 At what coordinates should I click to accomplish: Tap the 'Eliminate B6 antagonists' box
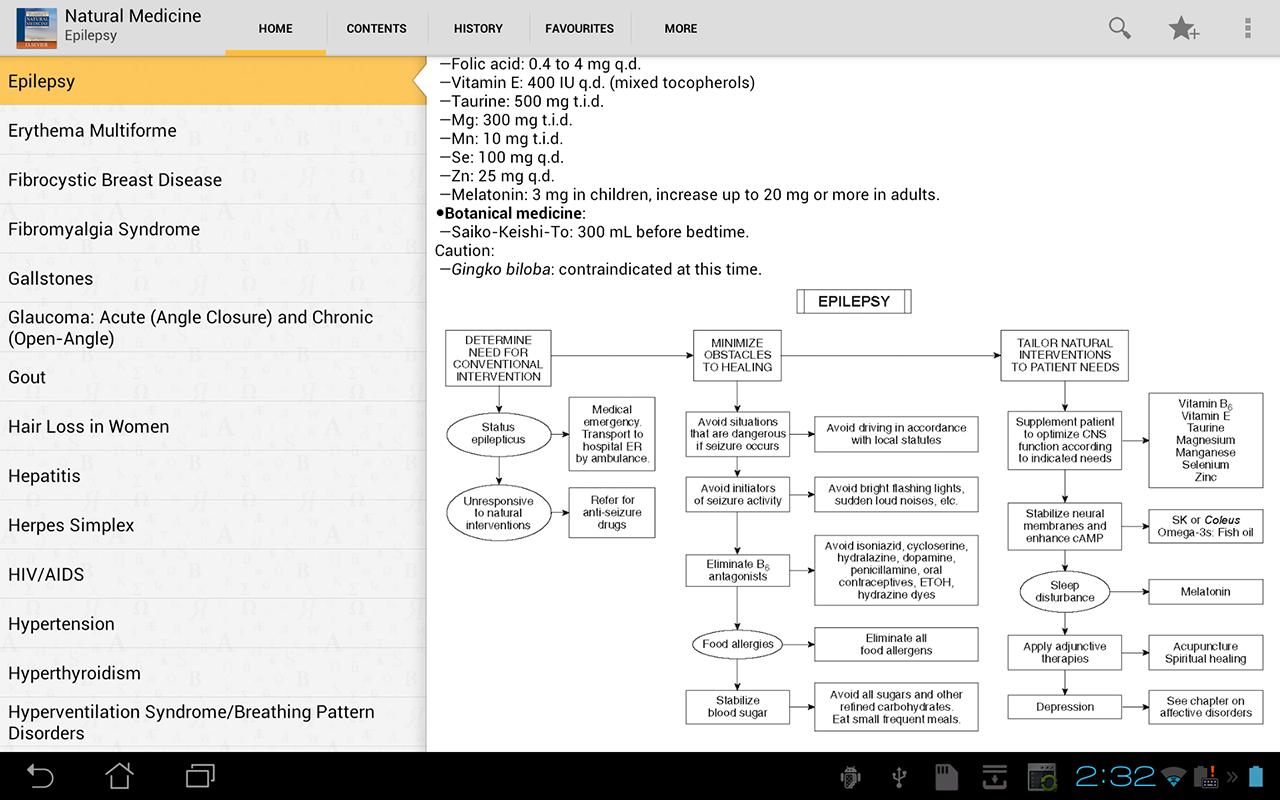coord(738,570)
